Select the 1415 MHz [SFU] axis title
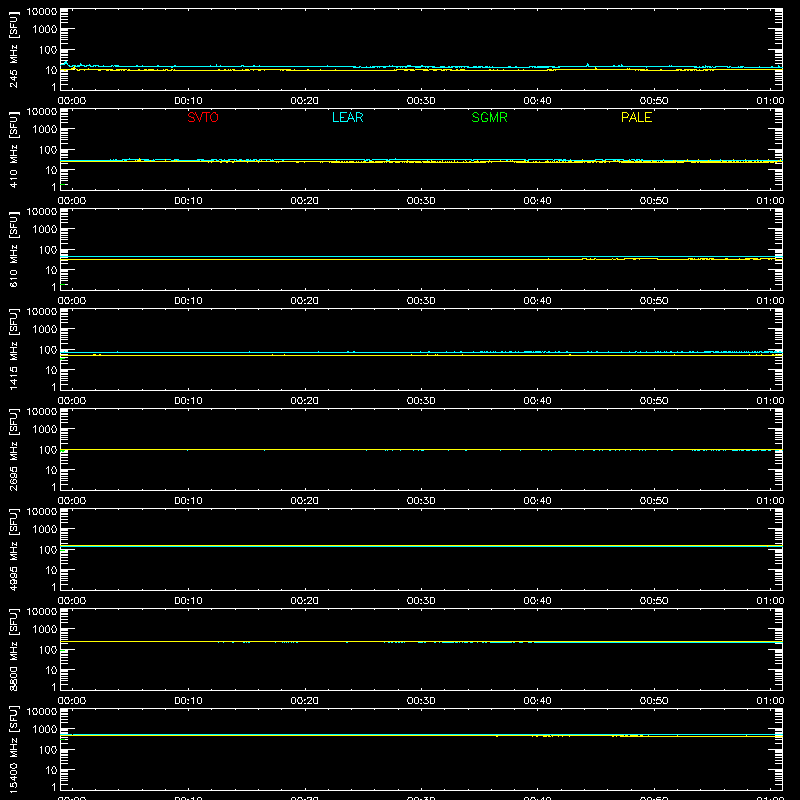The height and width of the screenshot is (800, 800). [13, 349]
